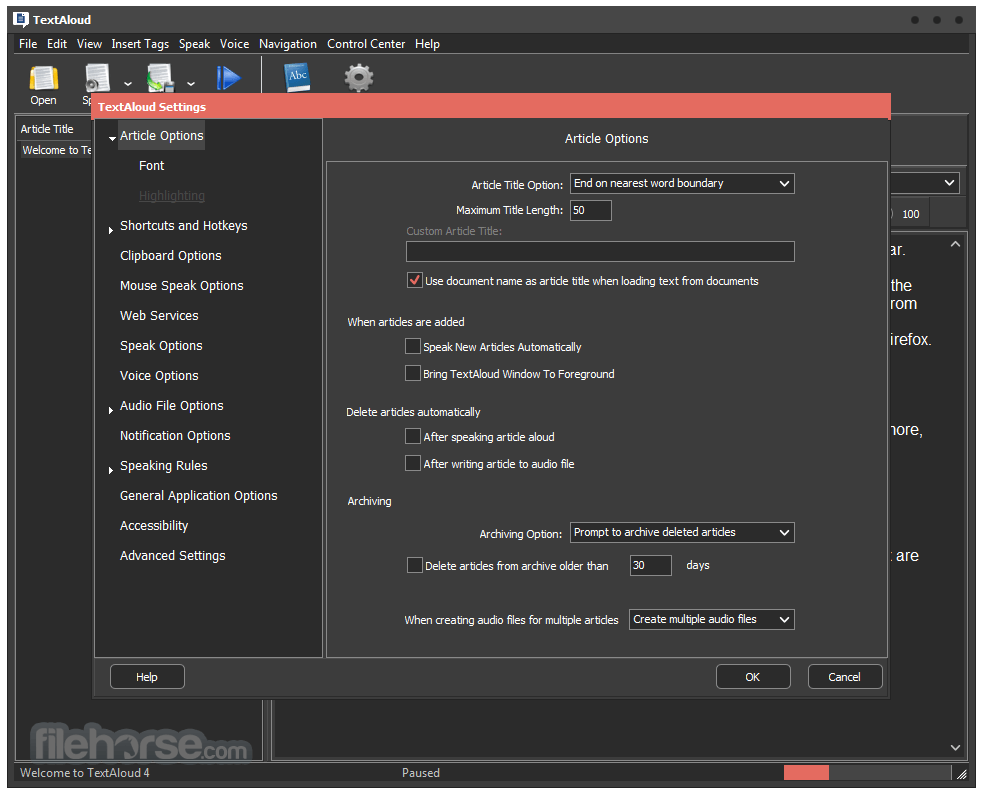Open the File menu
Viewport: 983px width, 795px height.
[28, 44]
